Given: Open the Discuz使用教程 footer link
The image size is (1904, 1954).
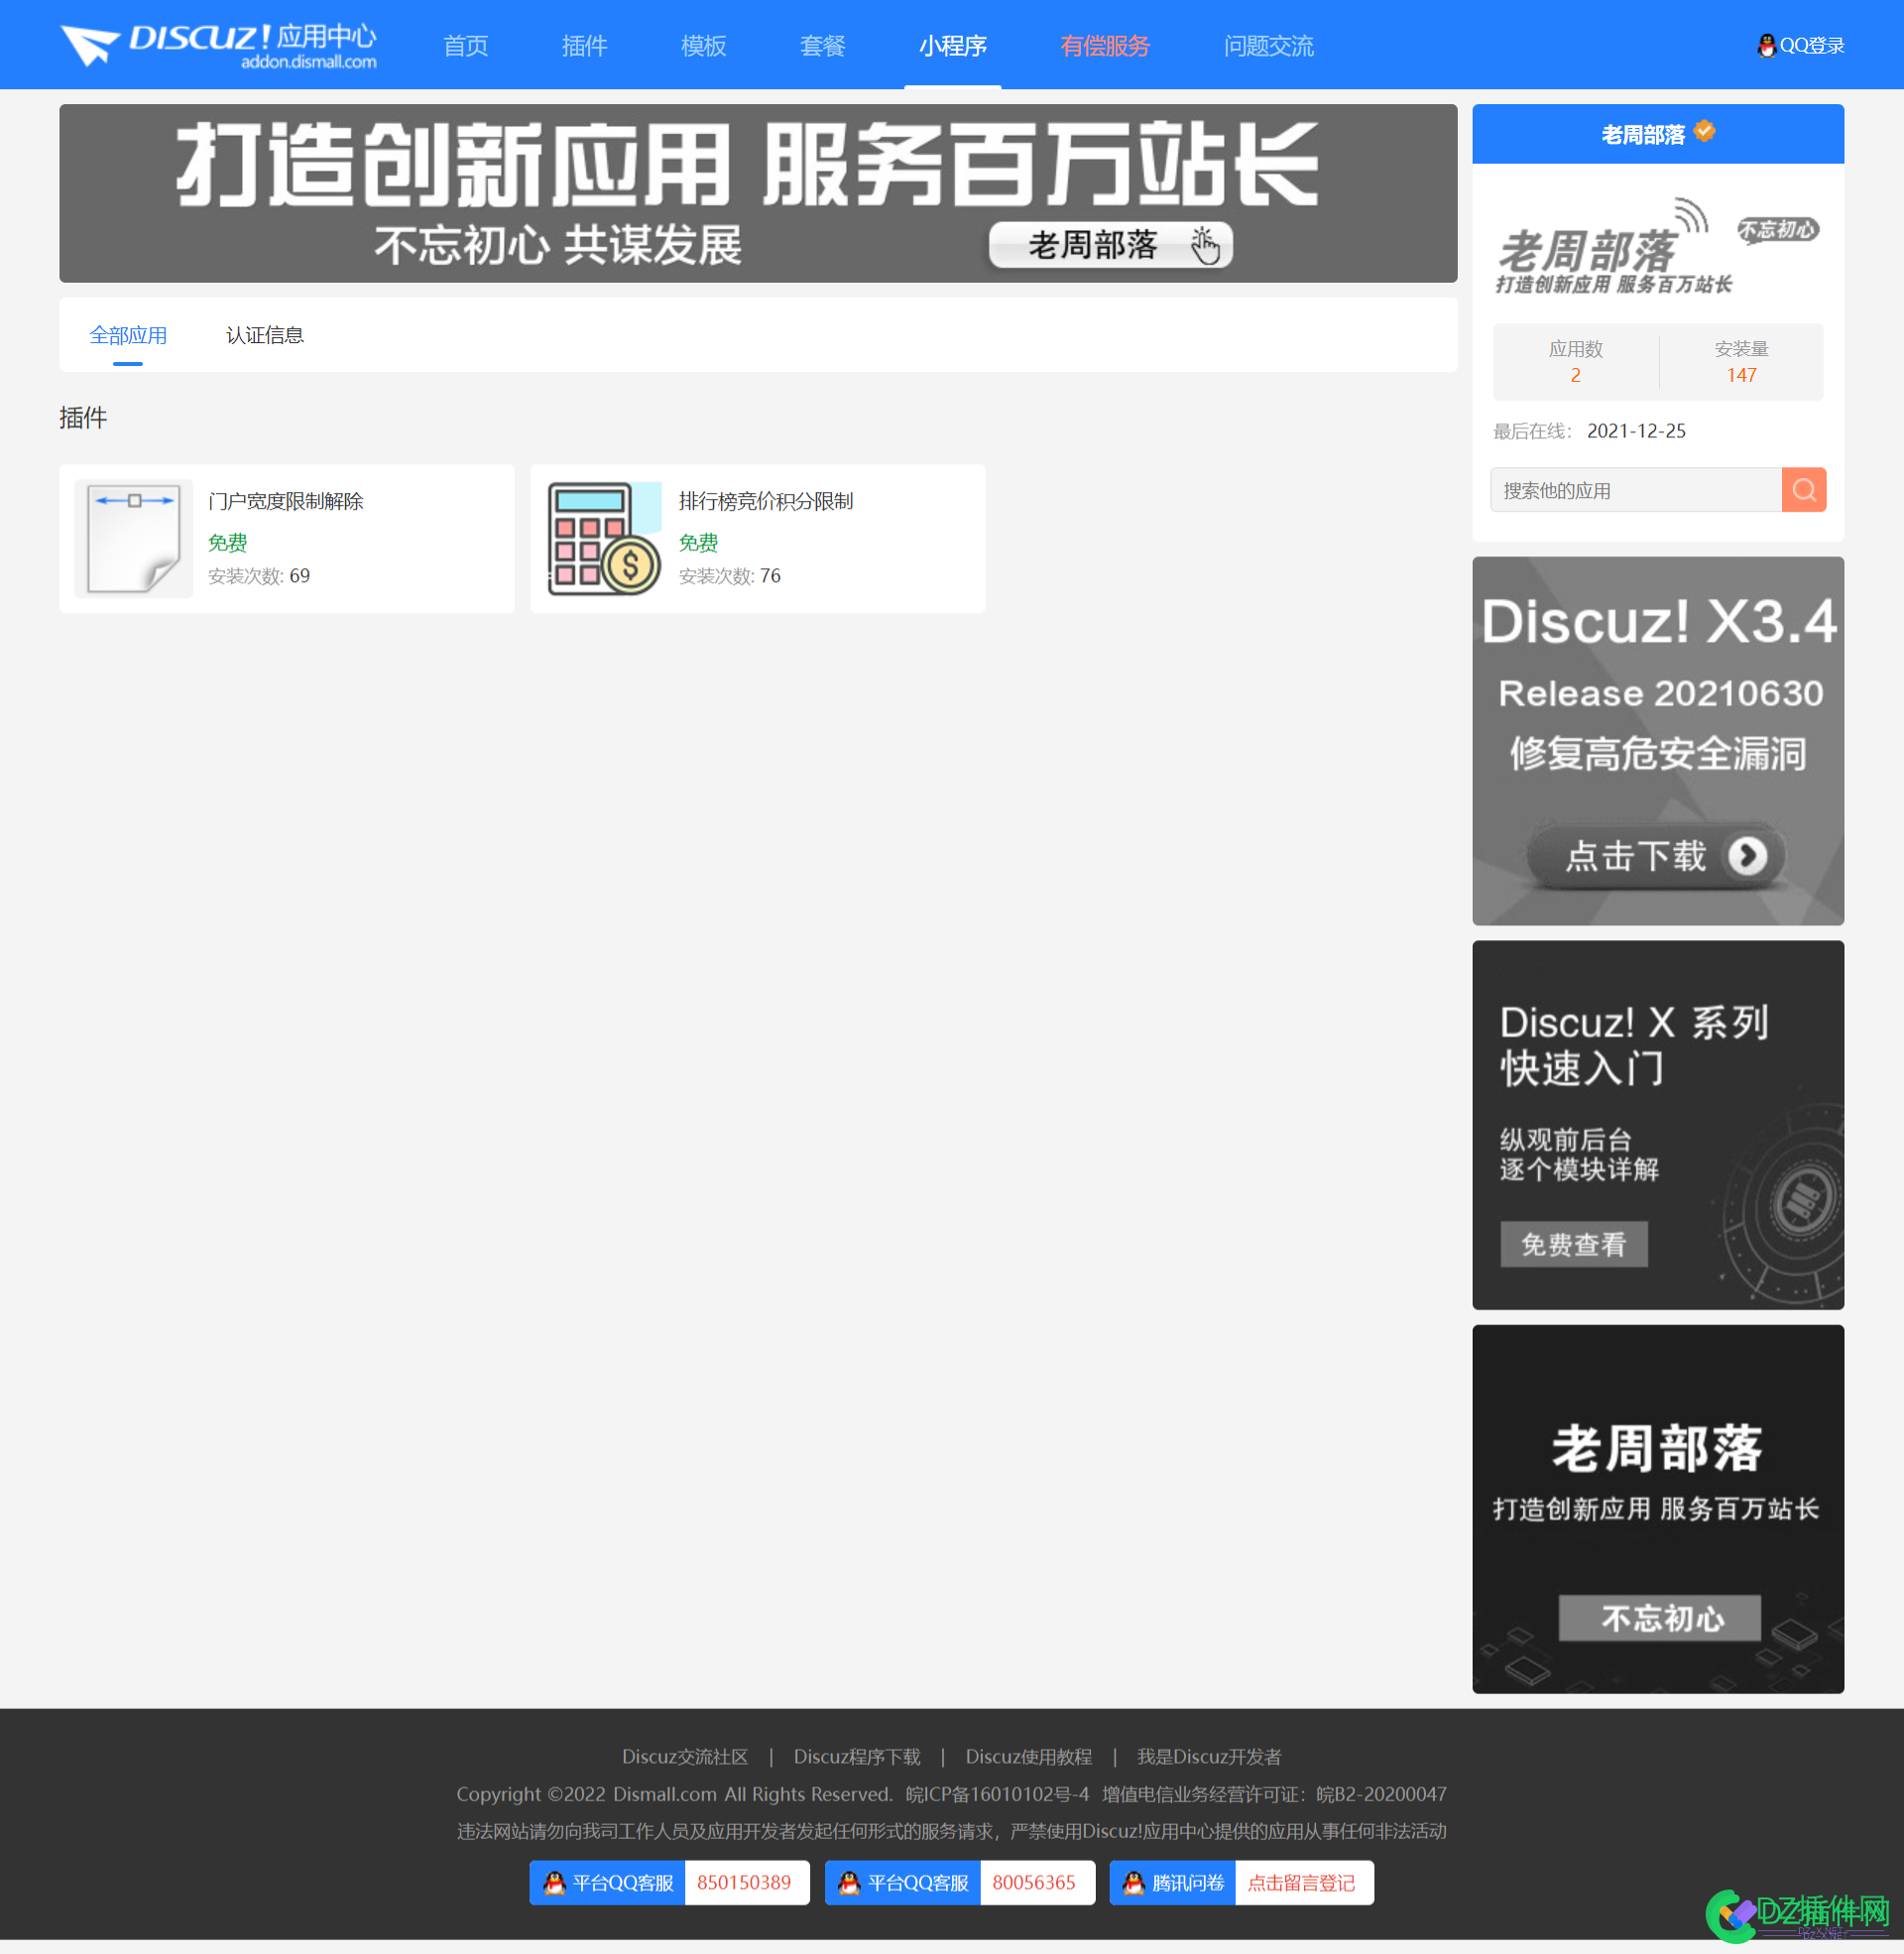Looking at the screenshot, I should pyautogui.click(x=1029, y=1757).
